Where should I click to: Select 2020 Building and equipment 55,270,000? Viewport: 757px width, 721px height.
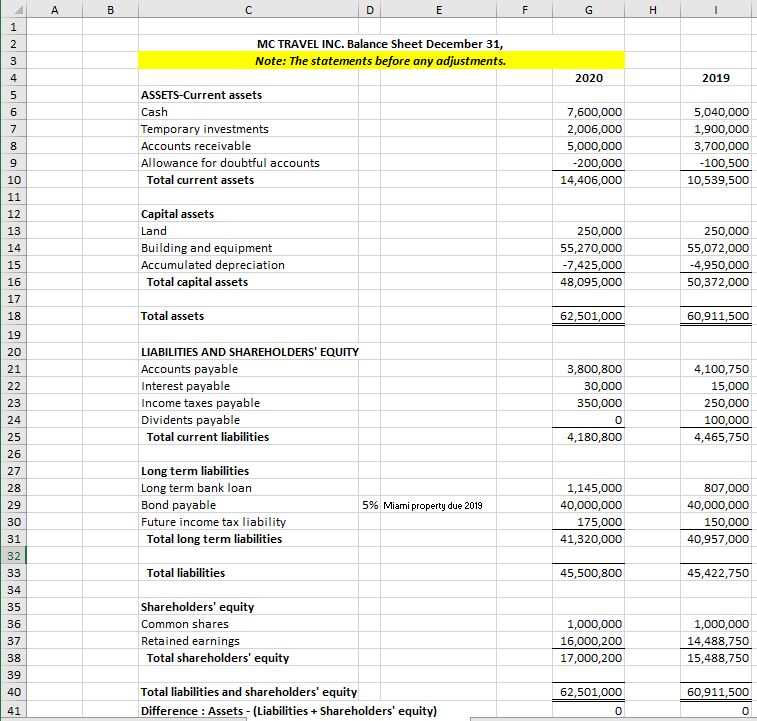pos(589,248)
